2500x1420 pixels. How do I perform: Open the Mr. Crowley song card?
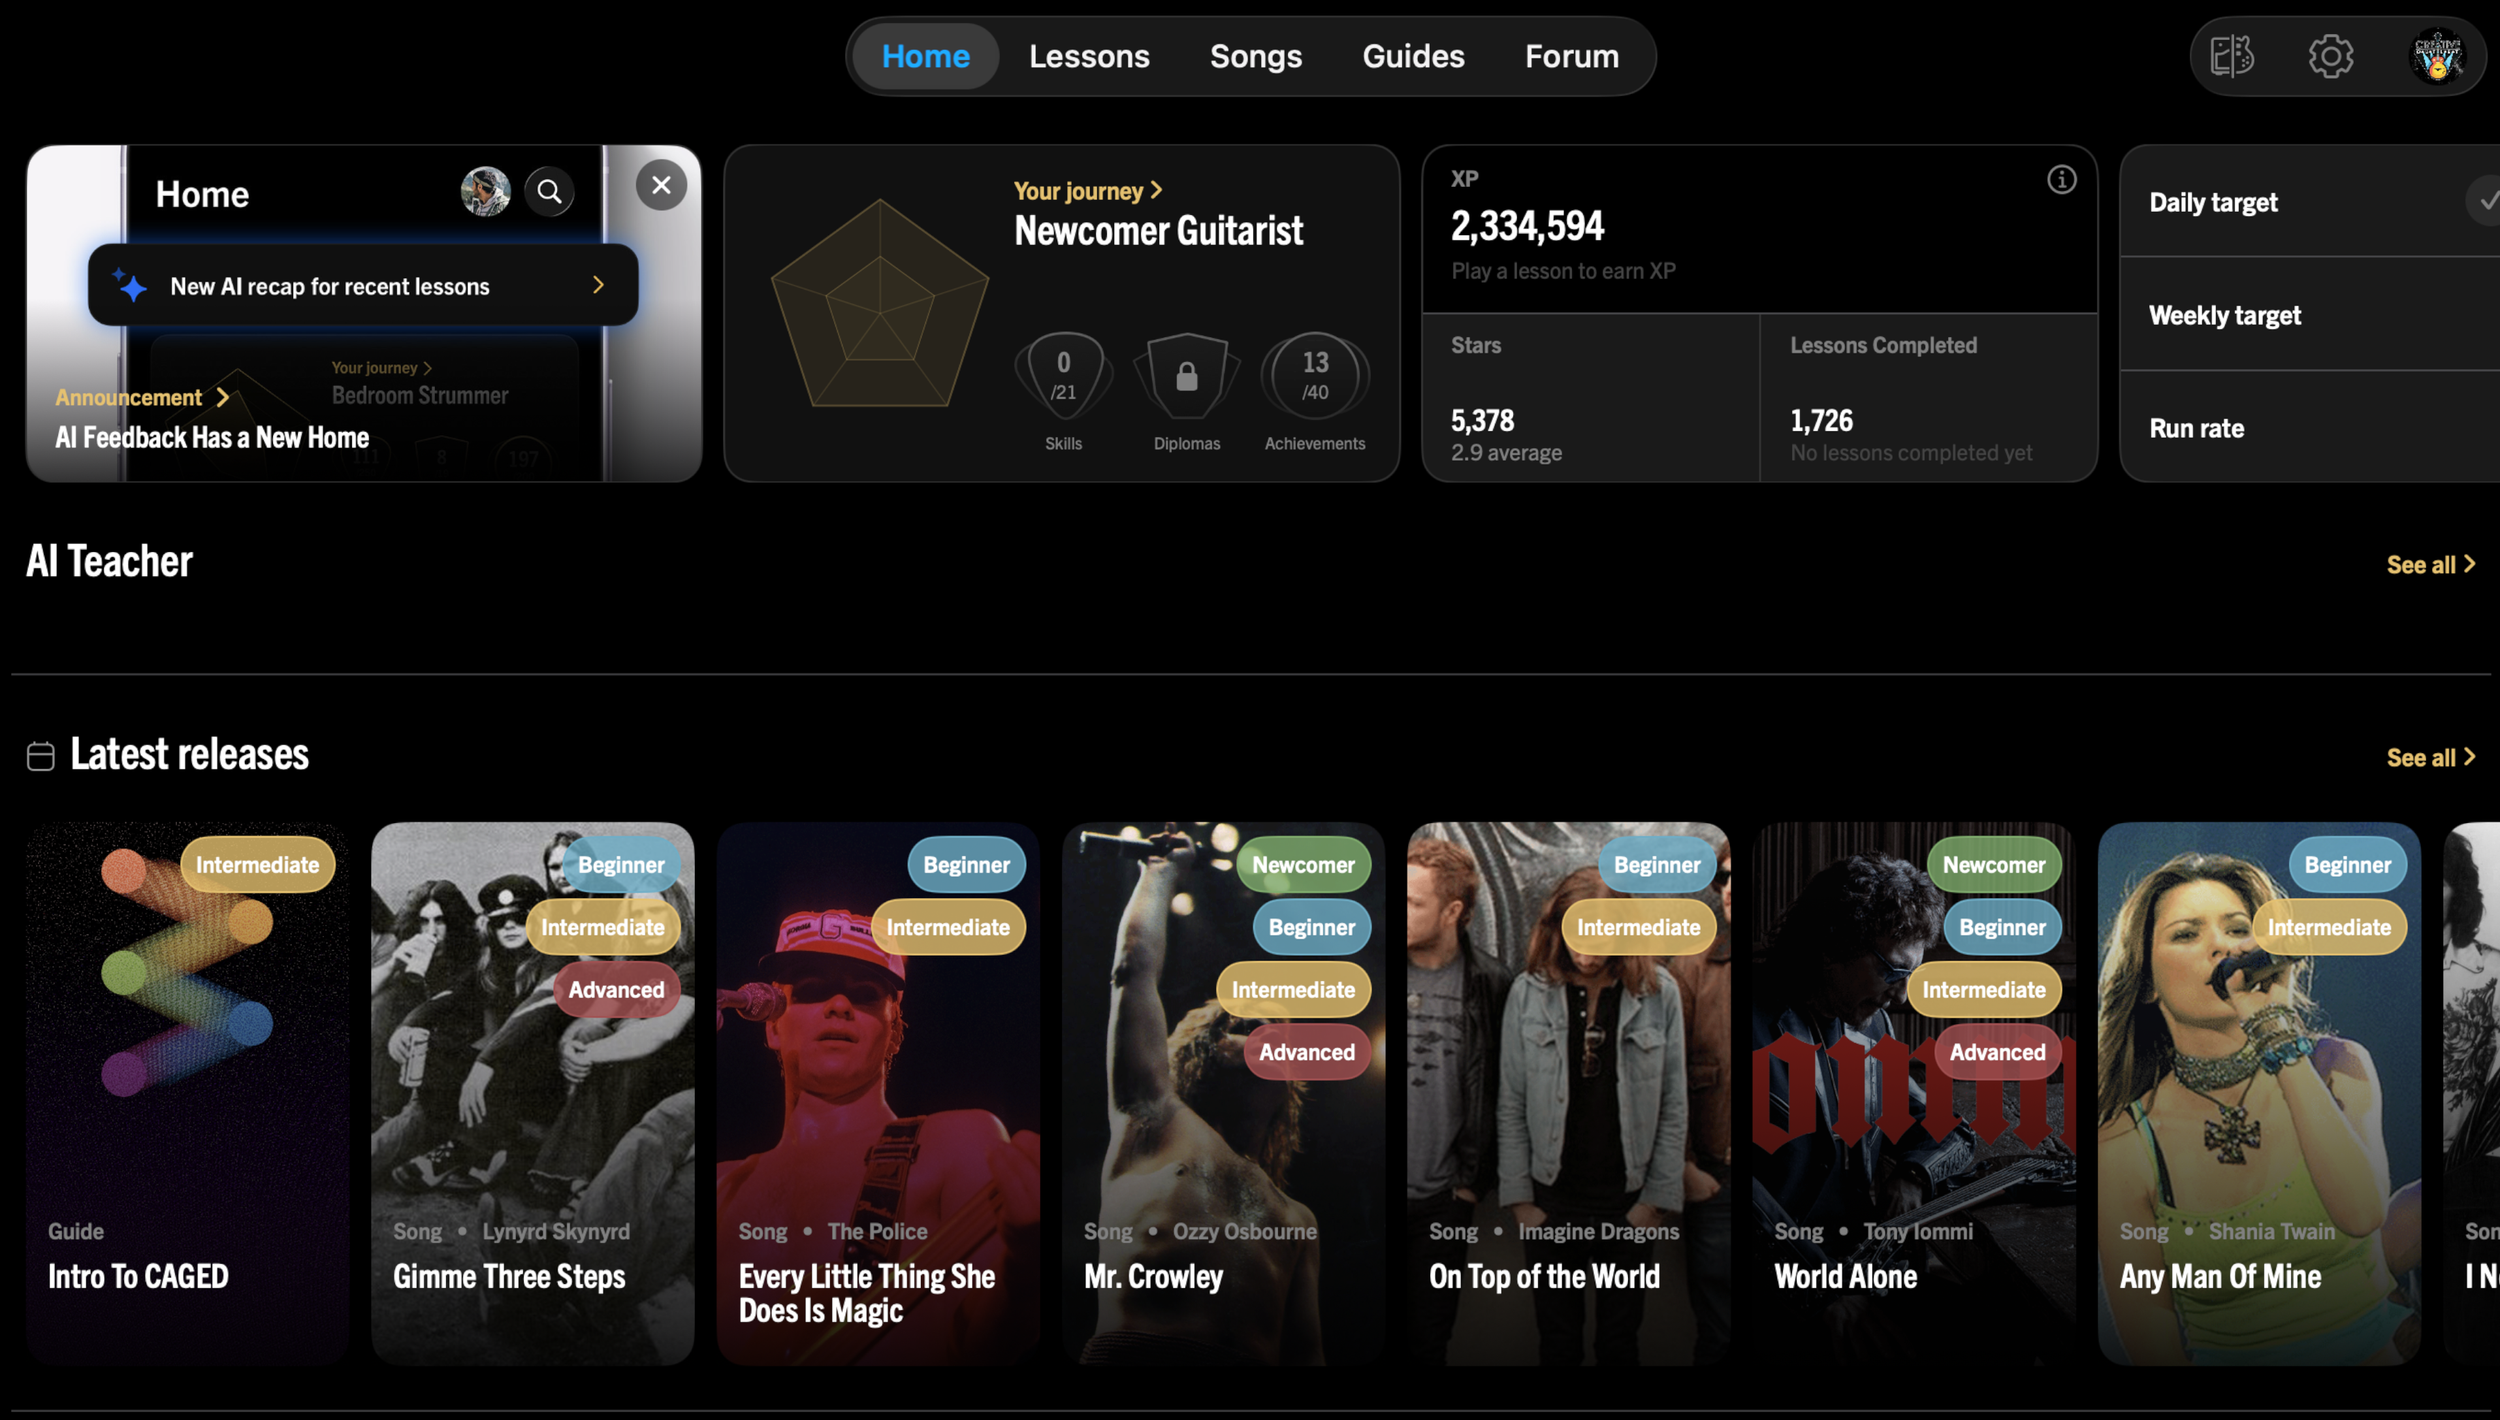[1223, 1094]
